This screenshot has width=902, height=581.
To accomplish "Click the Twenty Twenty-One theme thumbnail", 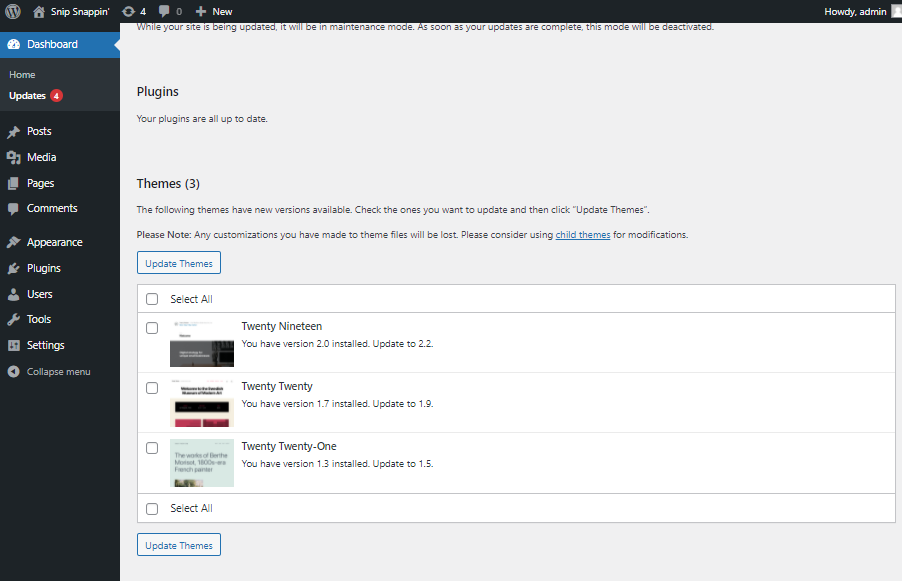I will tap(201, 463).
